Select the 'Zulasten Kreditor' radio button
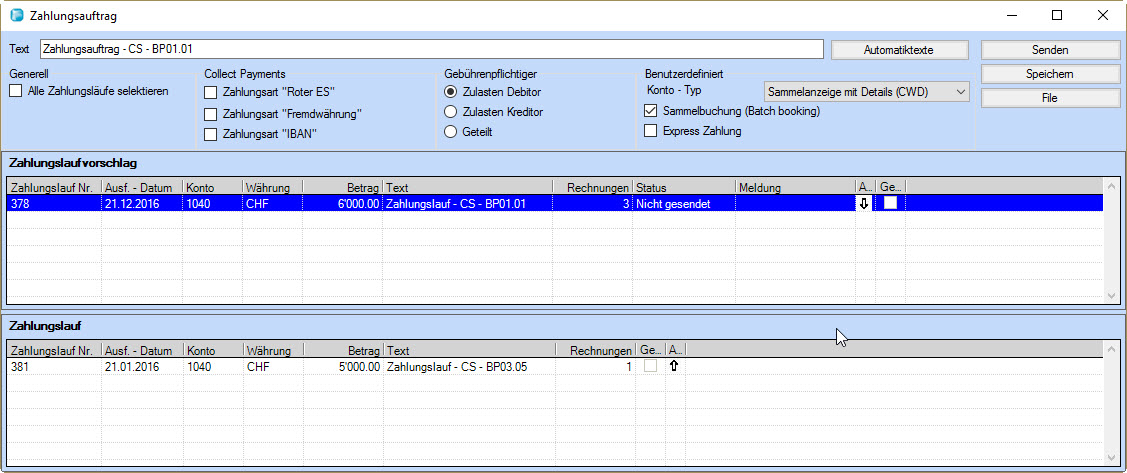Image resolution: width=1127 pixels, height=473 pixels. (x=451, y=112)
